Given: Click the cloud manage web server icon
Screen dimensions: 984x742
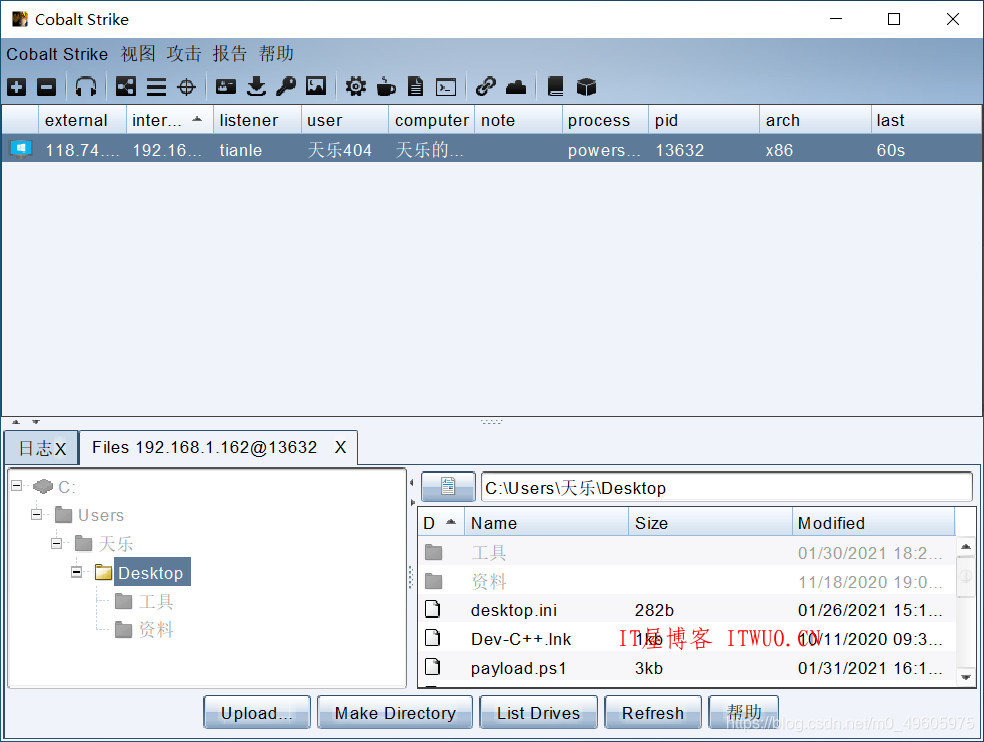Looking at the screenshot, I should pos(516,87).
